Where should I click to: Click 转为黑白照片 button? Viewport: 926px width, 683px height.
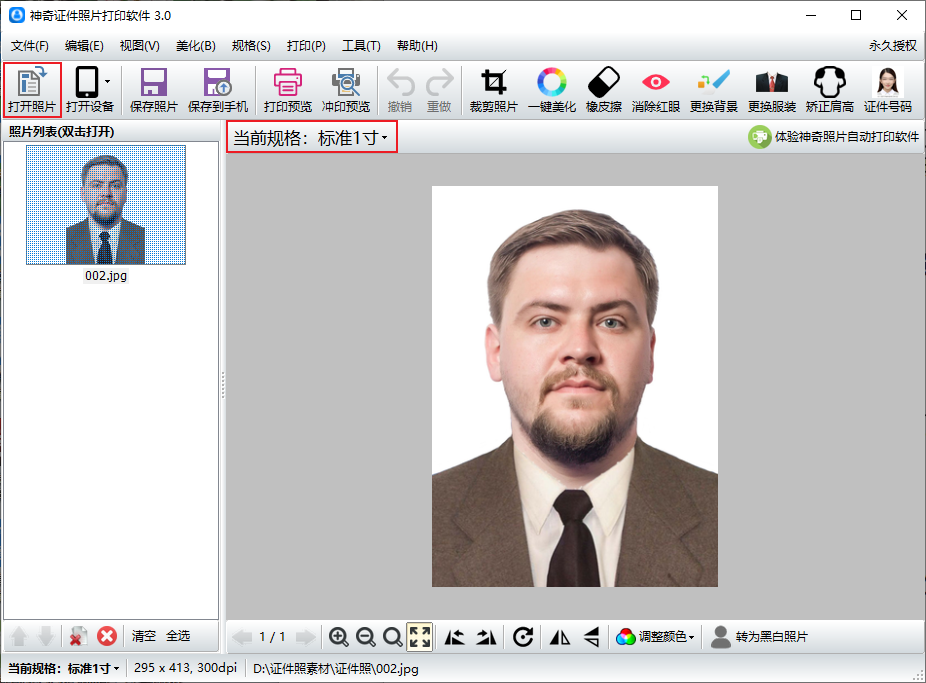759,637
